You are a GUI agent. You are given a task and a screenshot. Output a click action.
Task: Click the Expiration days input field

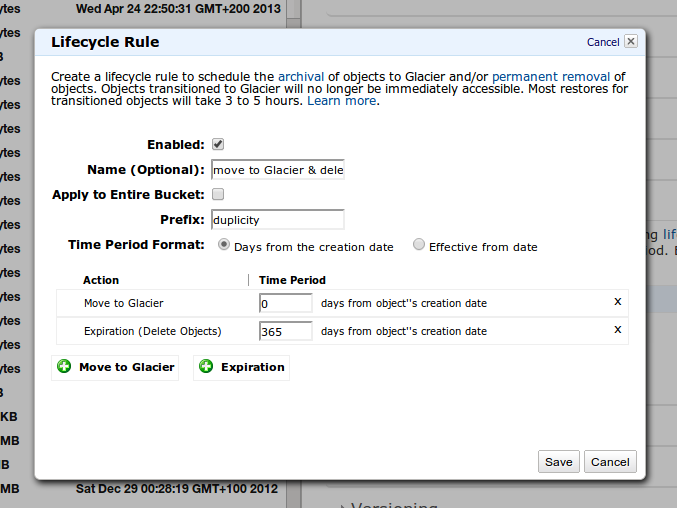tap(286, 331)
